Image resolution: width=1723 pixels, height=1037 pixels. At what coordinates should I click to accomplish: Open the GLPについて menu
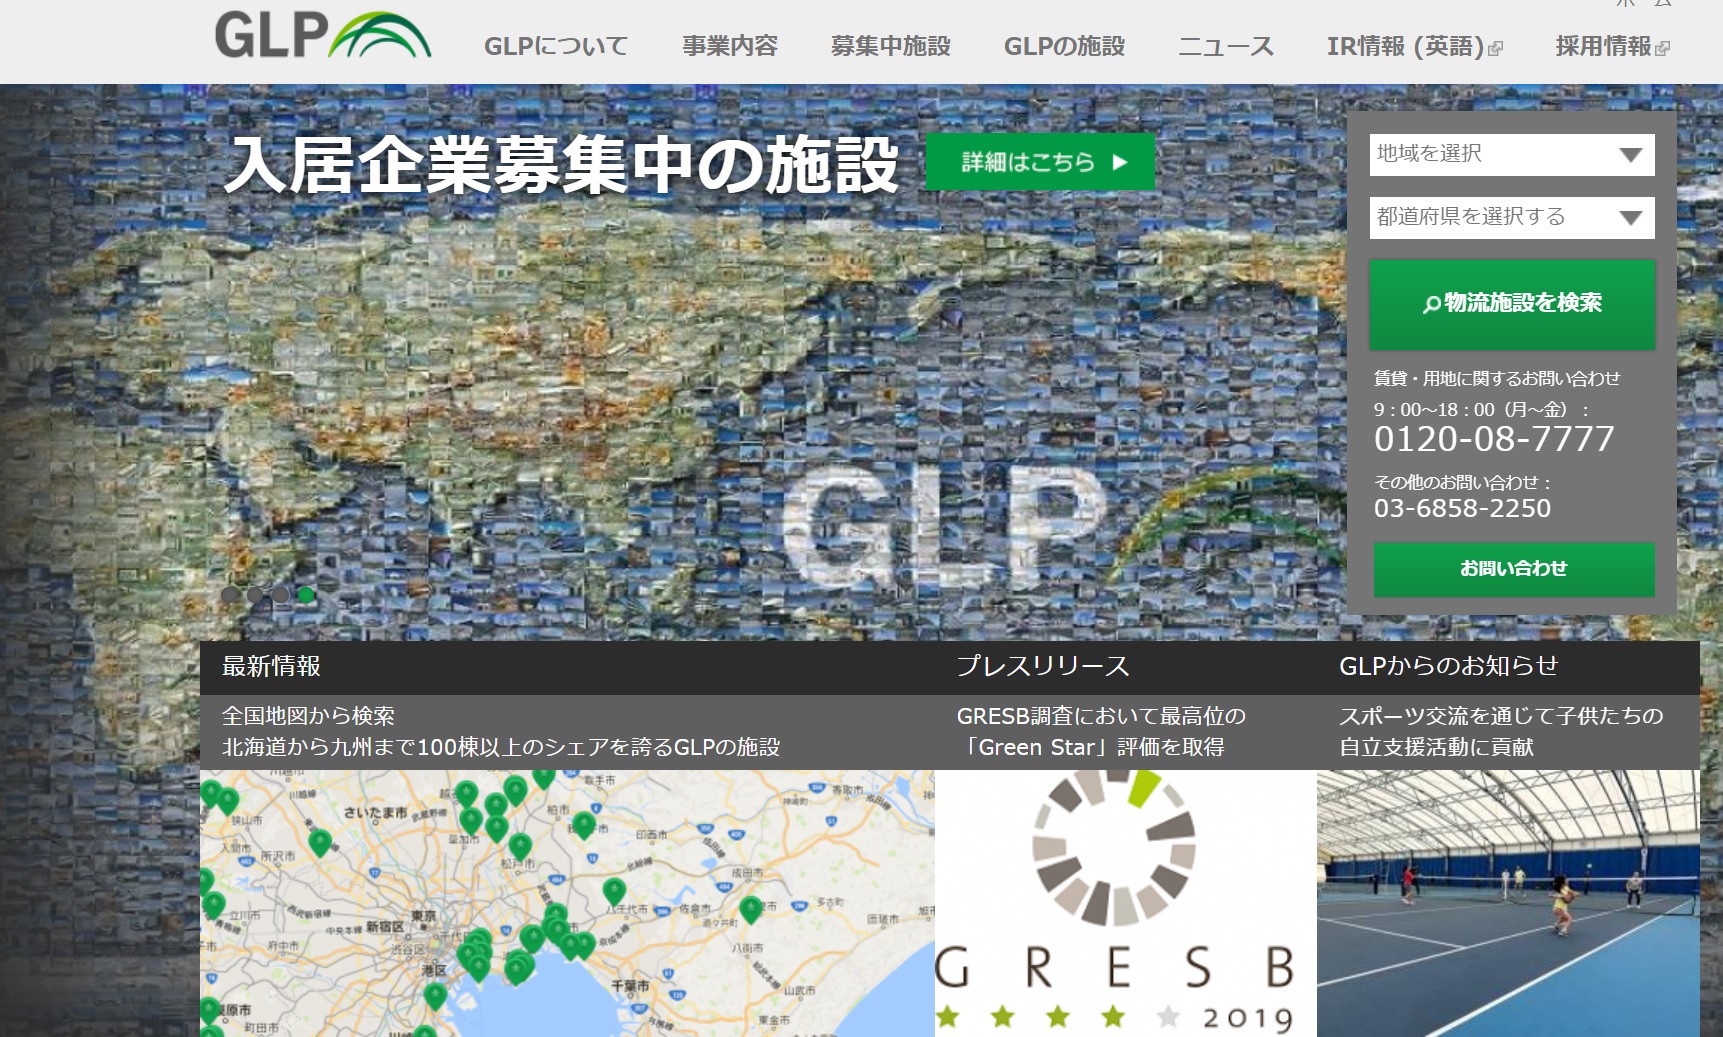[556, 46]
